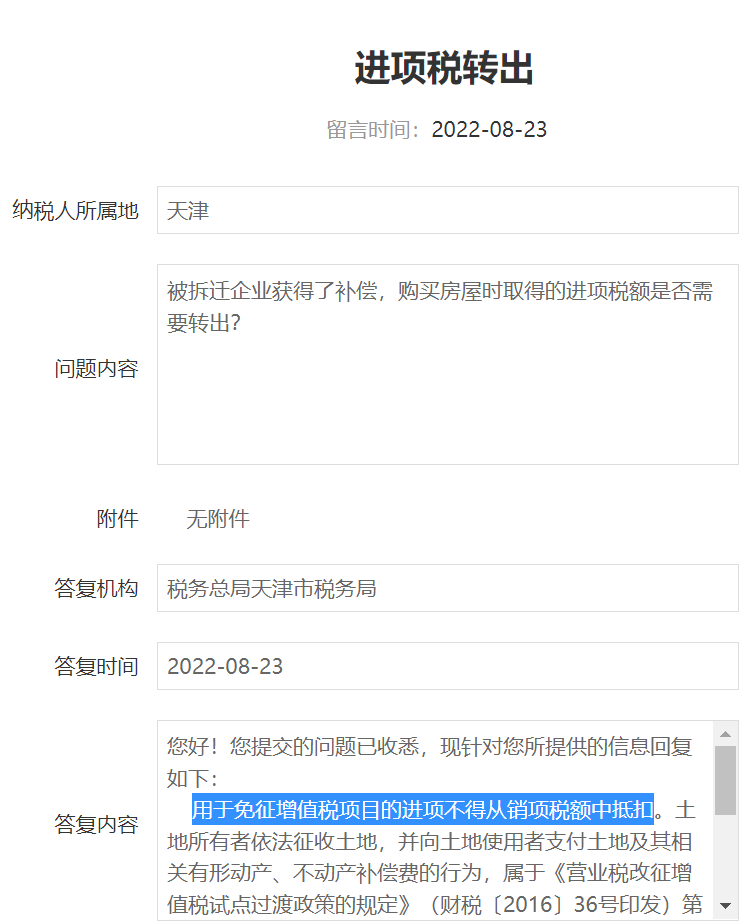The width and height of the screenshot is (746, 922).
Task: Click the 纳税人所属地 label
Action: (x=75, y=211)
